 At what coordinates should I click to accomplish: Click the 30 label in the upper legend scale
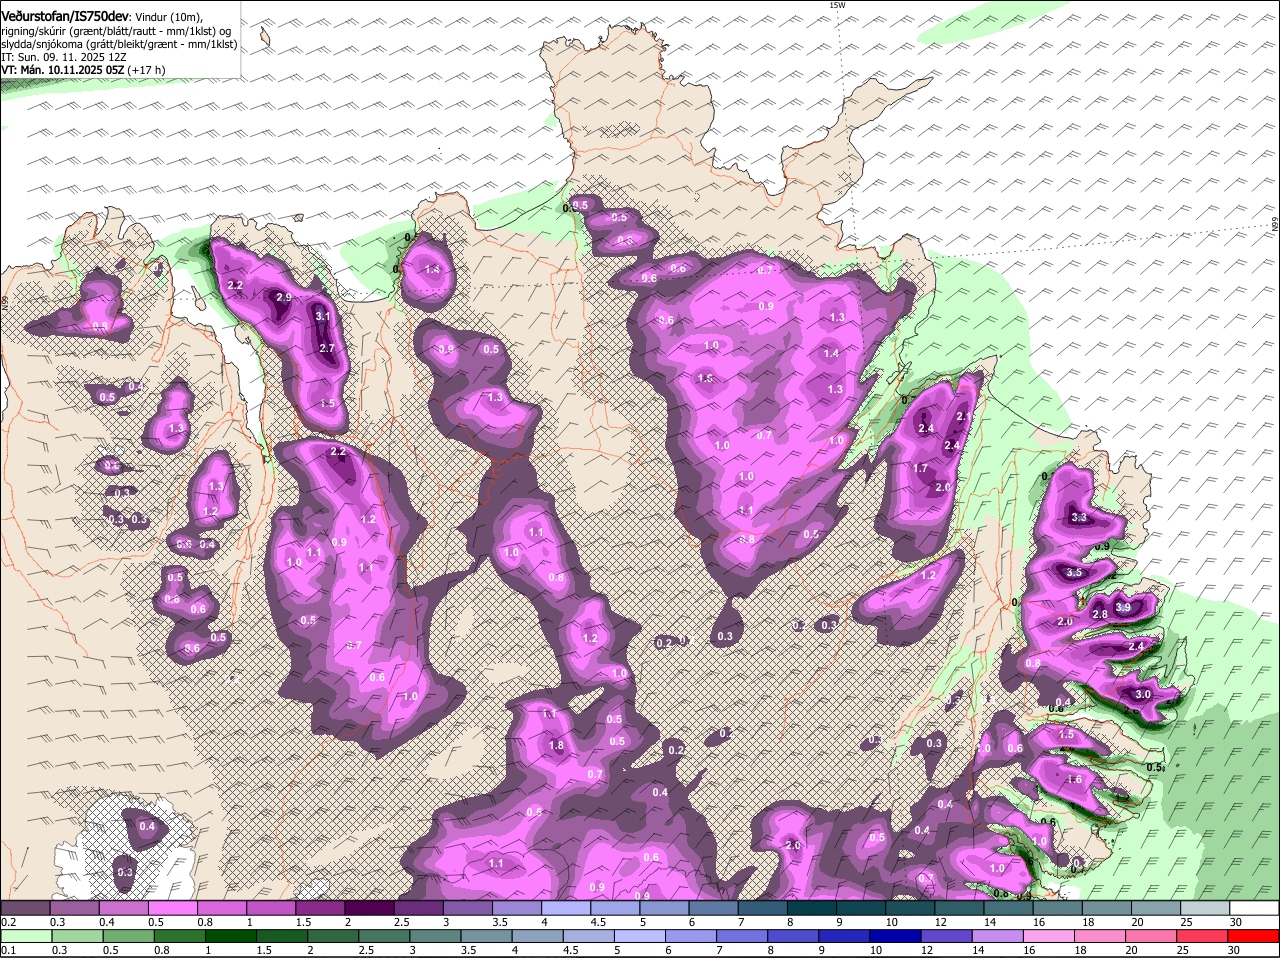1235,921
